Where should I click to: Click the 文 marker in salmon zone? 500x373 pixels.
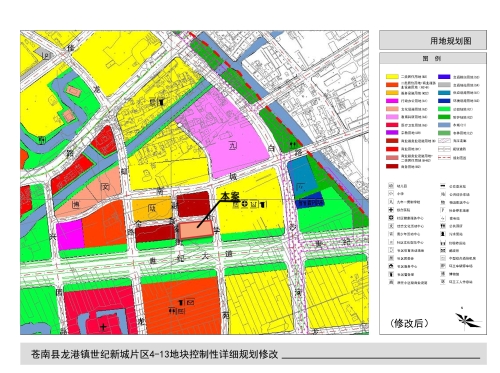click(x=105, y=187)
